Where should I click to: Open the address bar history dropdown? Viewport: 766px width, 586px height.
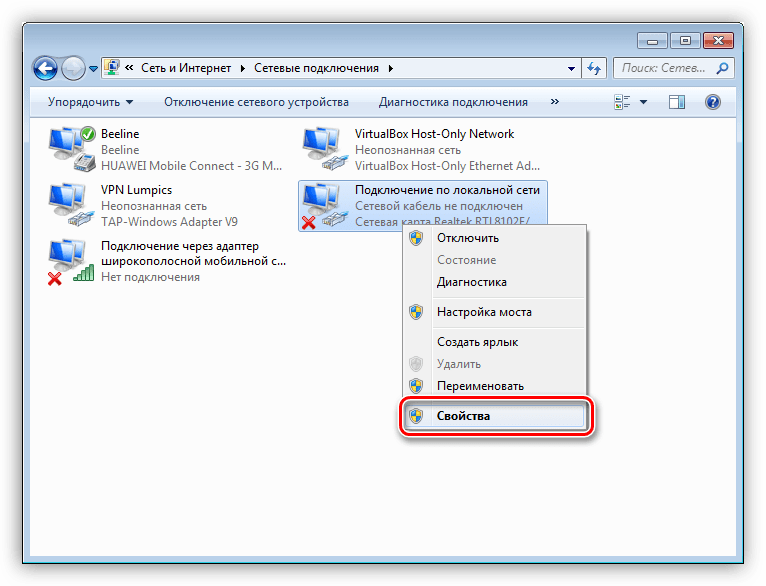[x=571, y=68]
